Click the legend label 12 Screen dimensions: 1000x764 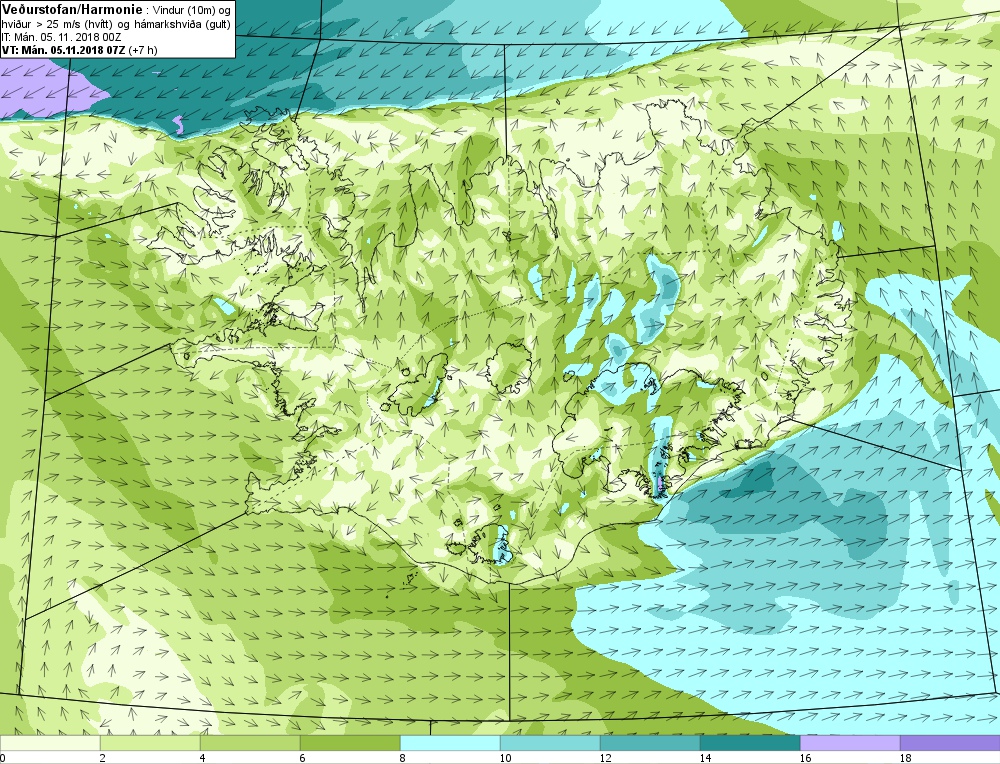(605, 758)
